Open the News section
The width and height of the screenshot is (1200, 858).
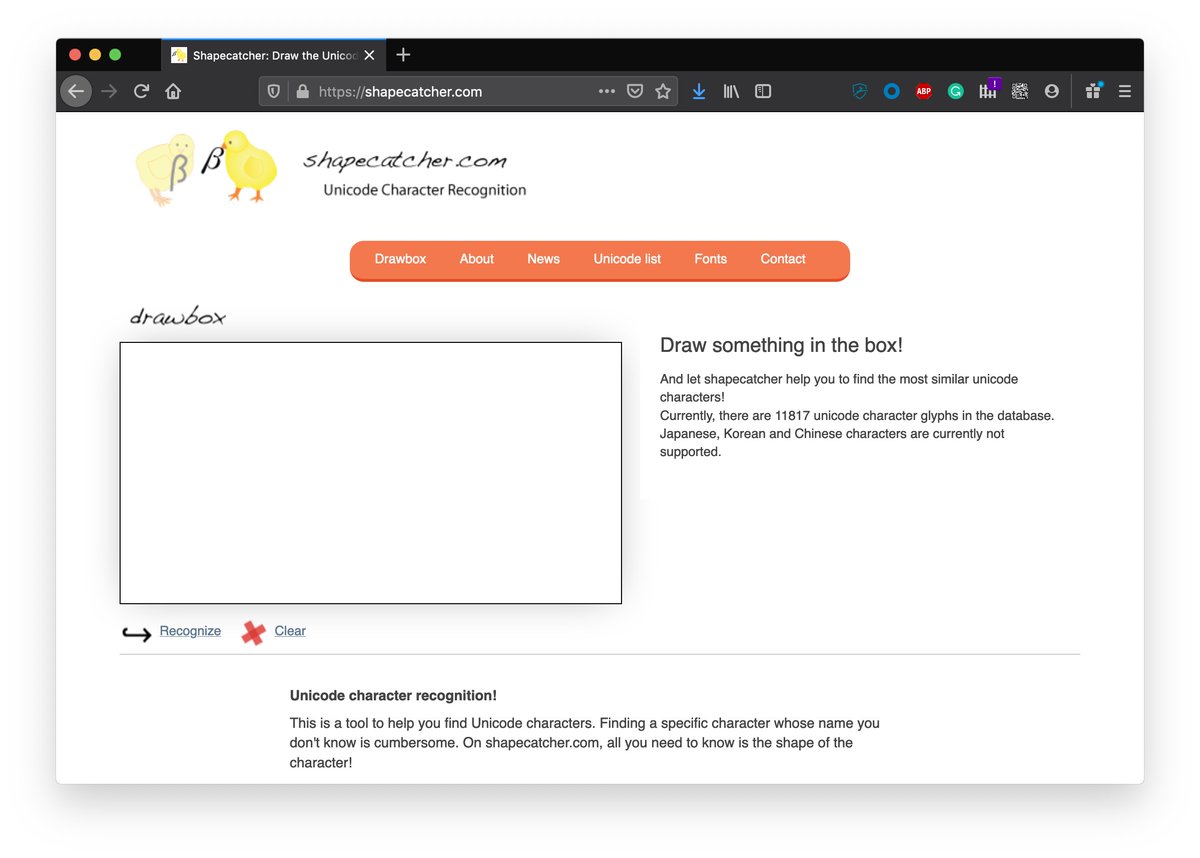coord(543,259)
